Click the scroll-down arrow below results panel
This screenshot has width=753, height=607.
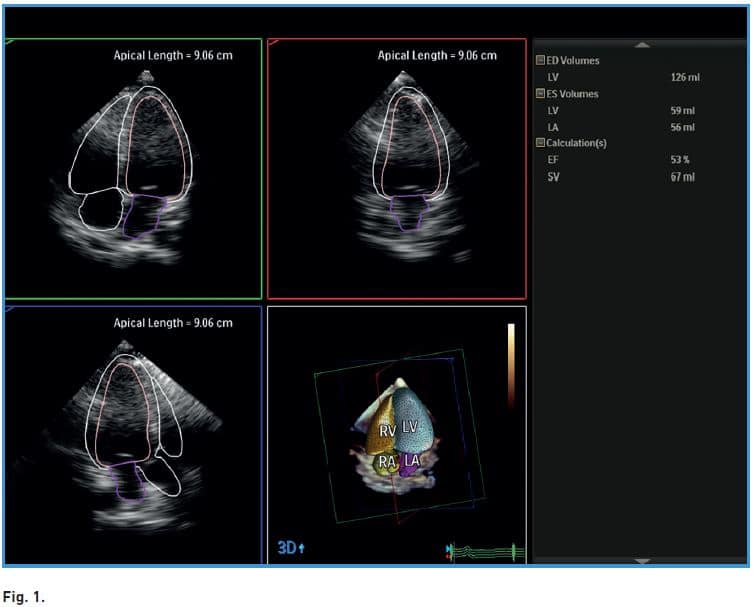pyautogui.click(x=643, y=560)
